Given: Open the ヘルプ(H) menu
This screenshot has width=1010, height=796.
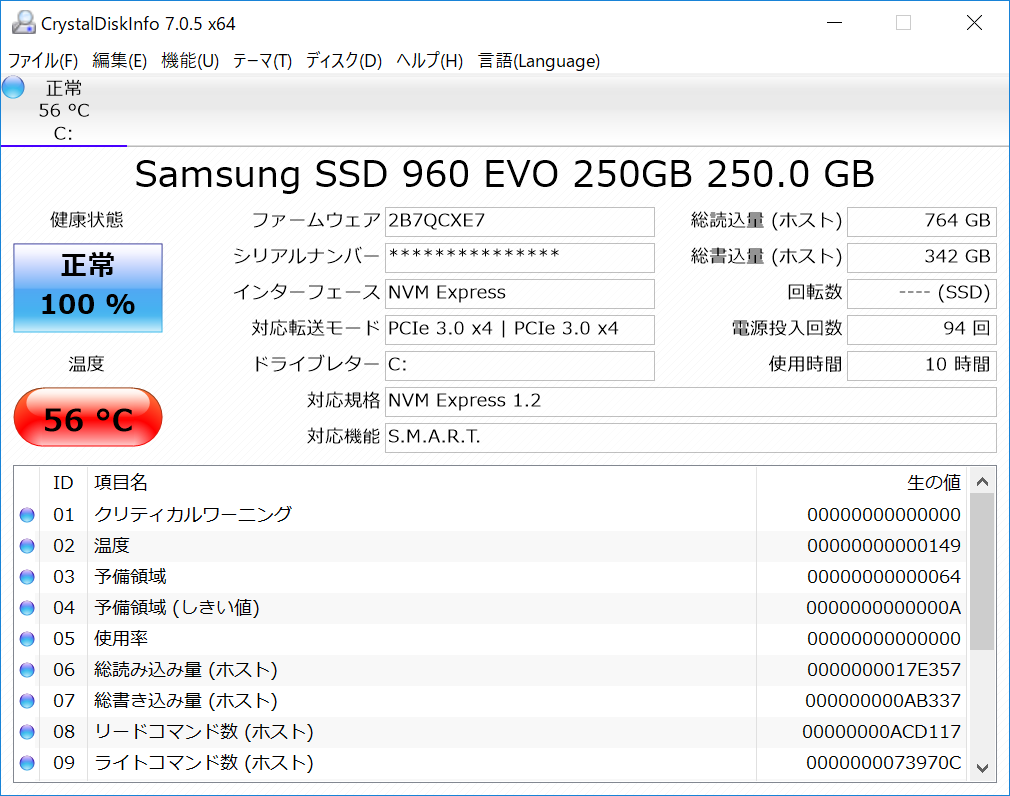Looking at the screenshot, I should pyautogui.click(x=430, y=61).
